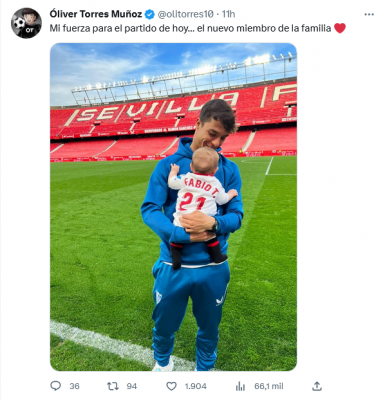Screen dimensions: 385x400
Task: View analytics bar chart icon
Action: point(240,386)
